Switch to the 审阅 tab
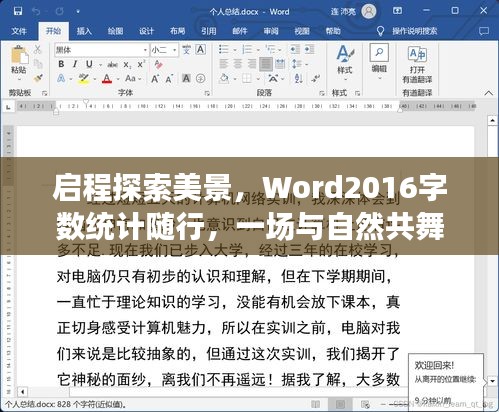The height and width of the screenshot is (412, 499). tap(271, 31)
